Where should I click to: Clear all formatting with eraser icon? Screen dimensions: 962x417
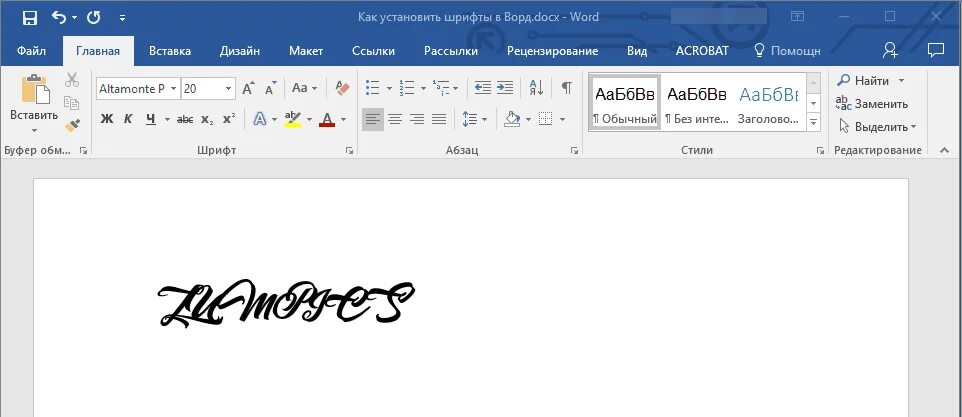[342, 88]
